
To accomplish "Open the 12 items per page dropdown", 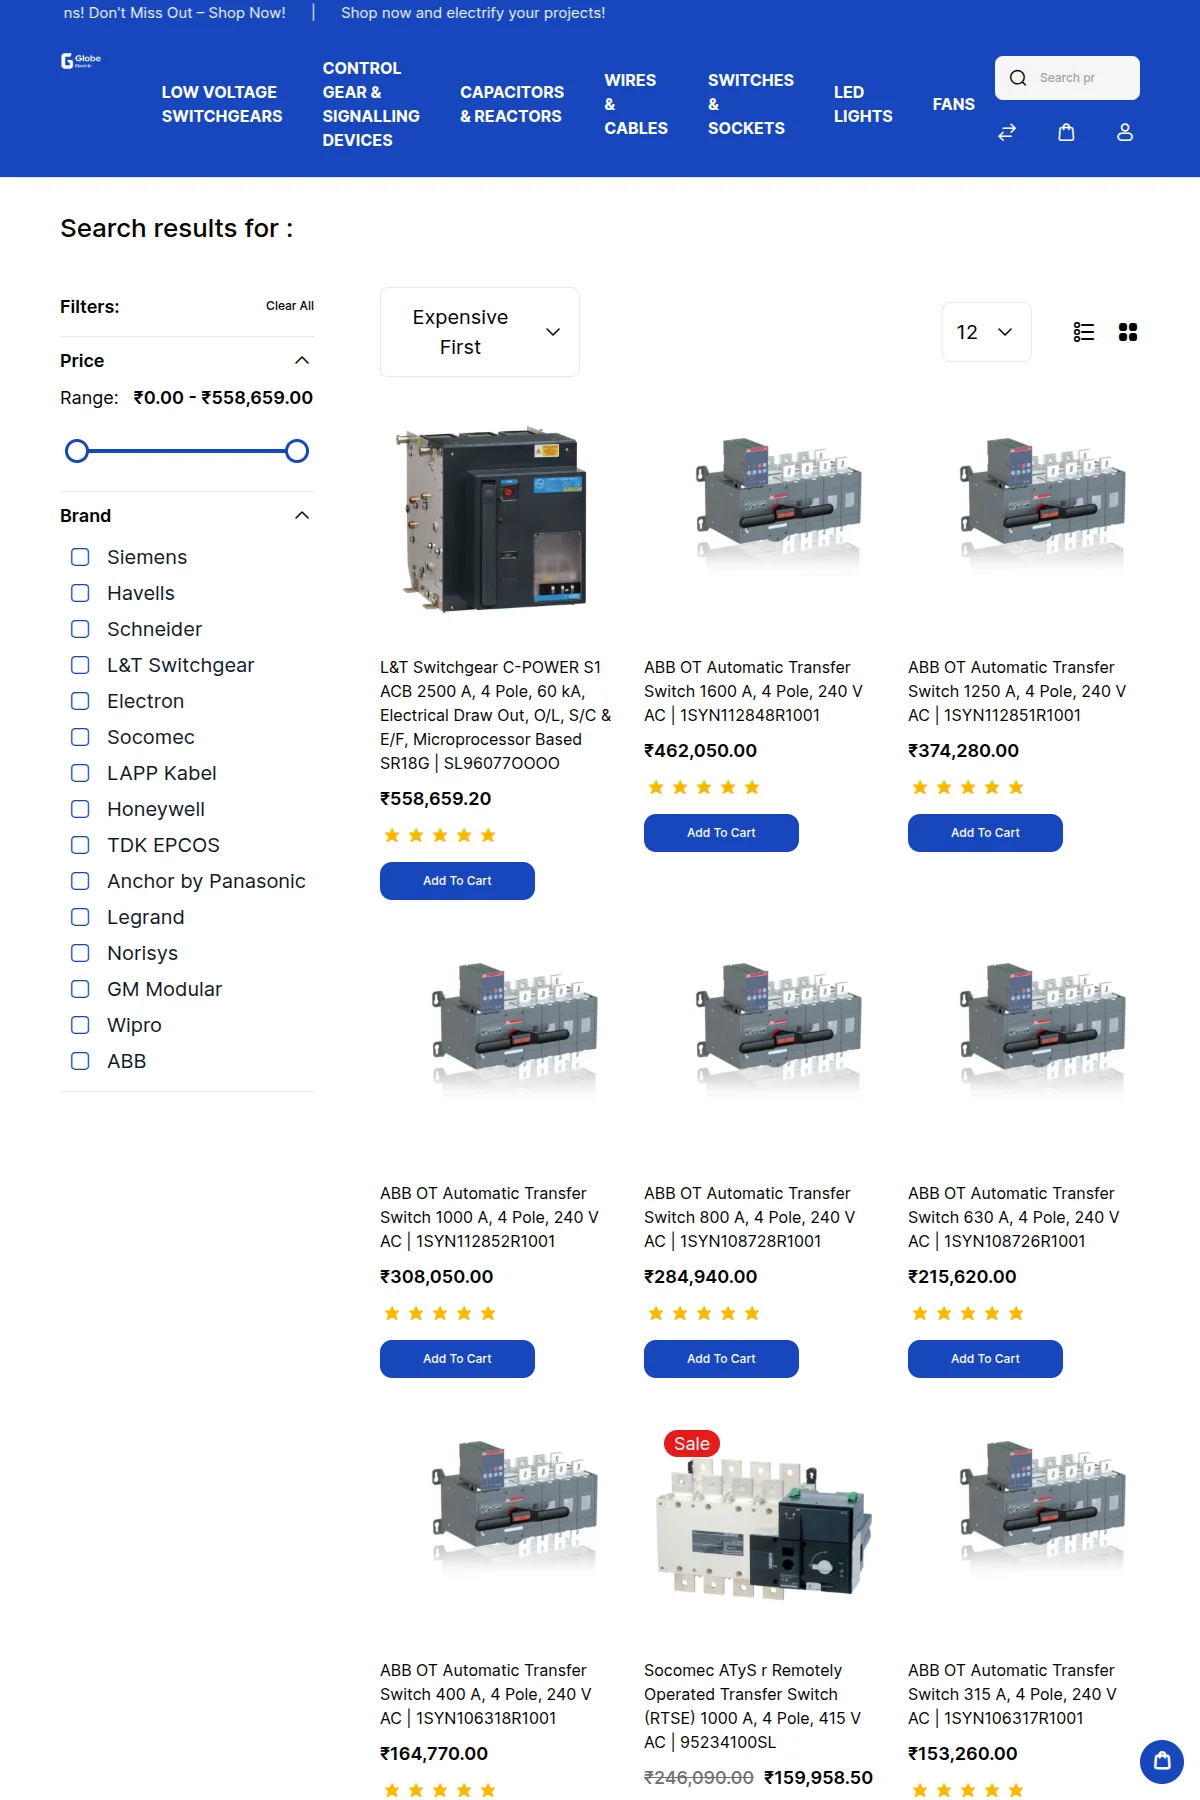I will [986, 332].
